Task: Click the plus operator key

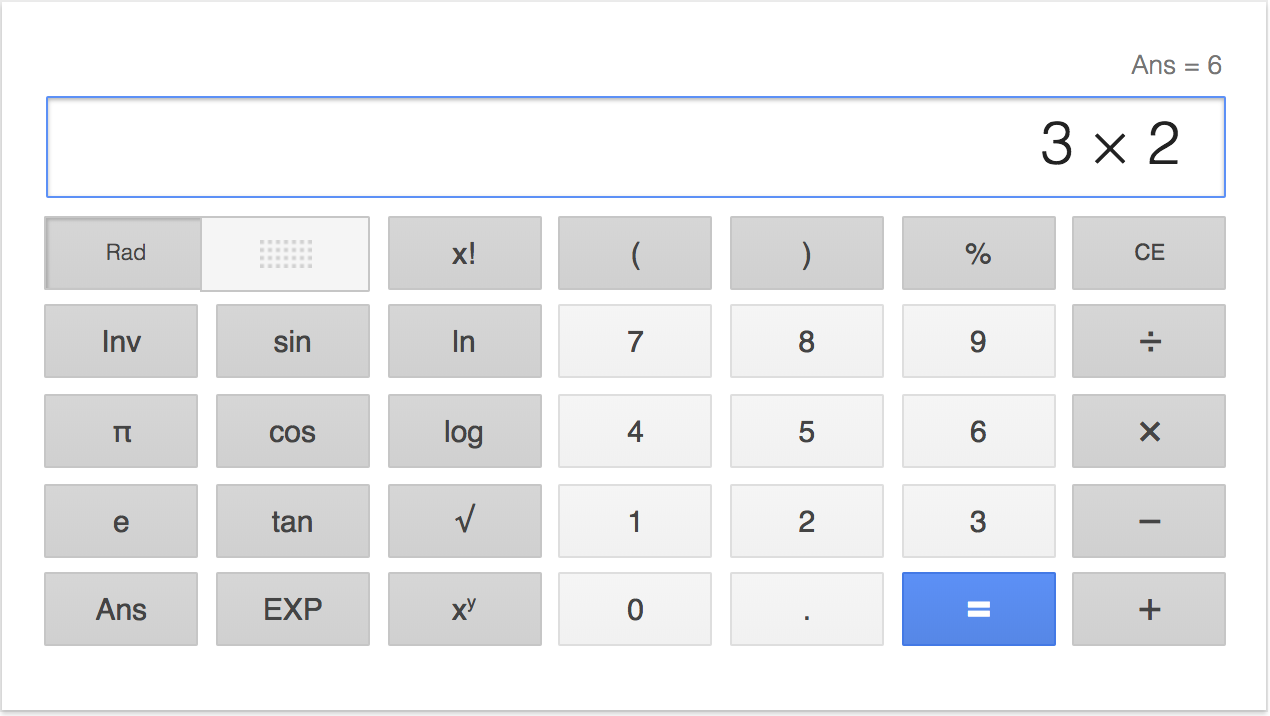Action: click(1148, 609)
